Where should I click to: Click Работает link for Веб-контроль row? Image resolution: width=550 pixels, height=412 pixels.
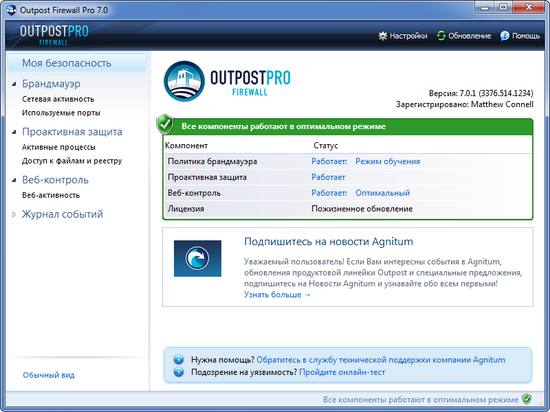[329, 193]
